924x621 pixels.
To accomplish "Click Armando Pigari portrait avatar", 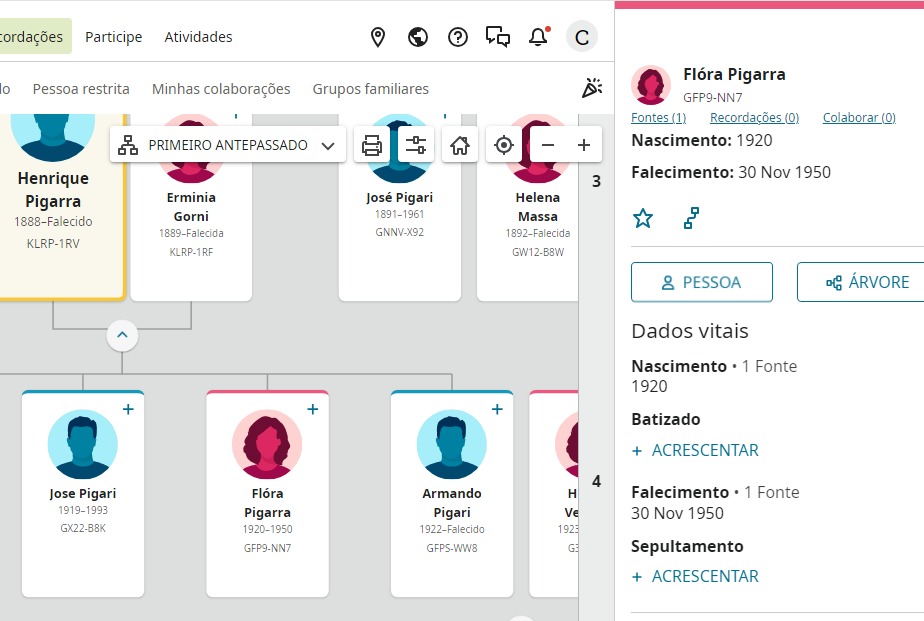I will (451, 444).
